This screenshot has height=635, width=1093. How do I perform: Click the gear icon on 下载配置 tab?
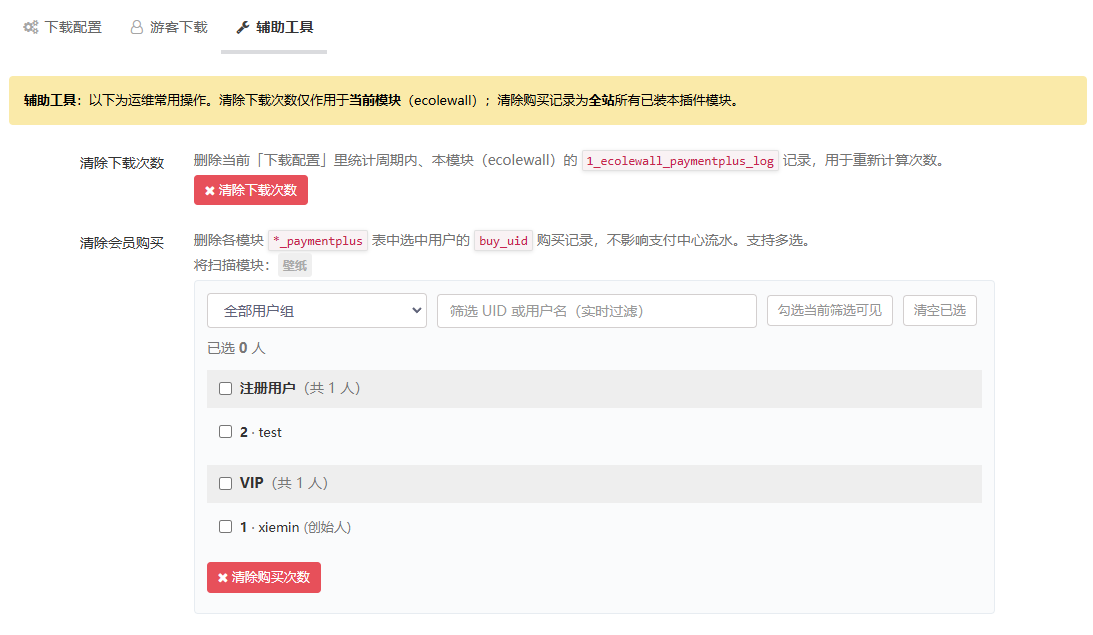[x=31, y=27]
